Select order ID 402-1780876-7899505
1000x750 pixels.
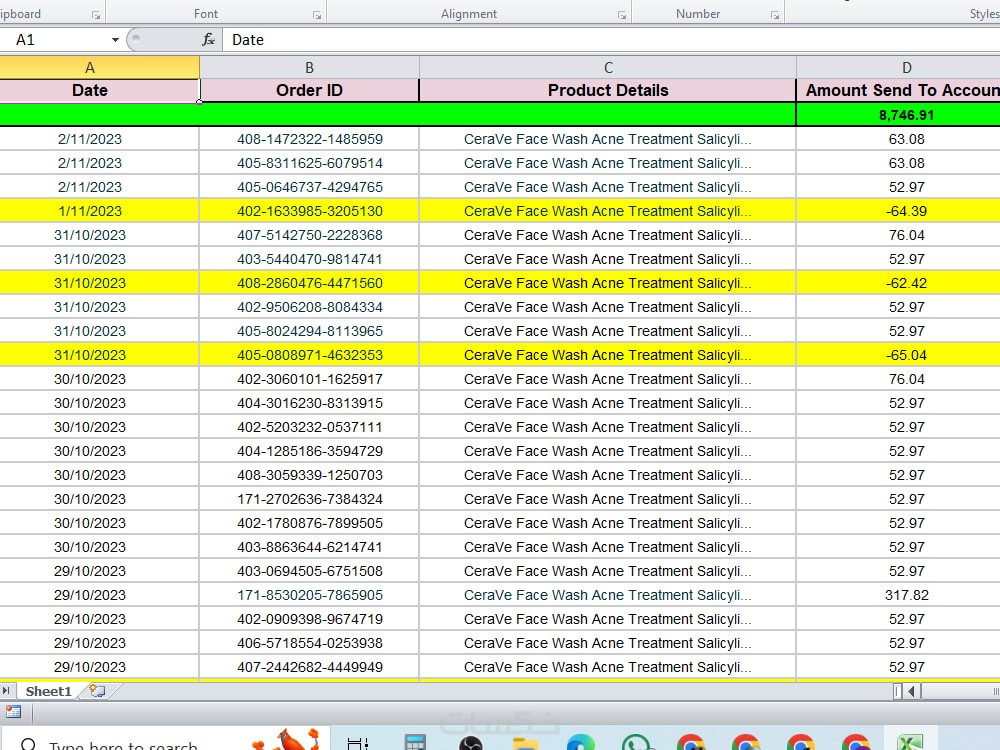tap(309, 523)
